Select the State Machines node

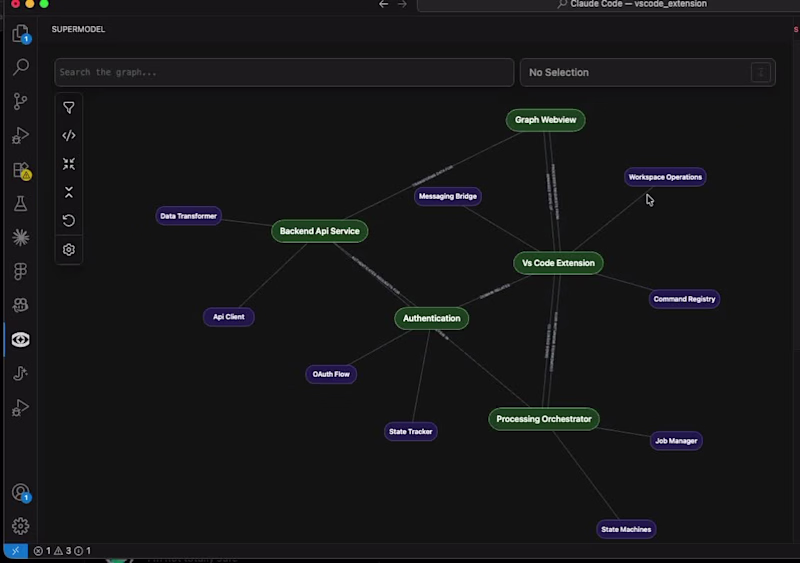click(x=626, y=529)
